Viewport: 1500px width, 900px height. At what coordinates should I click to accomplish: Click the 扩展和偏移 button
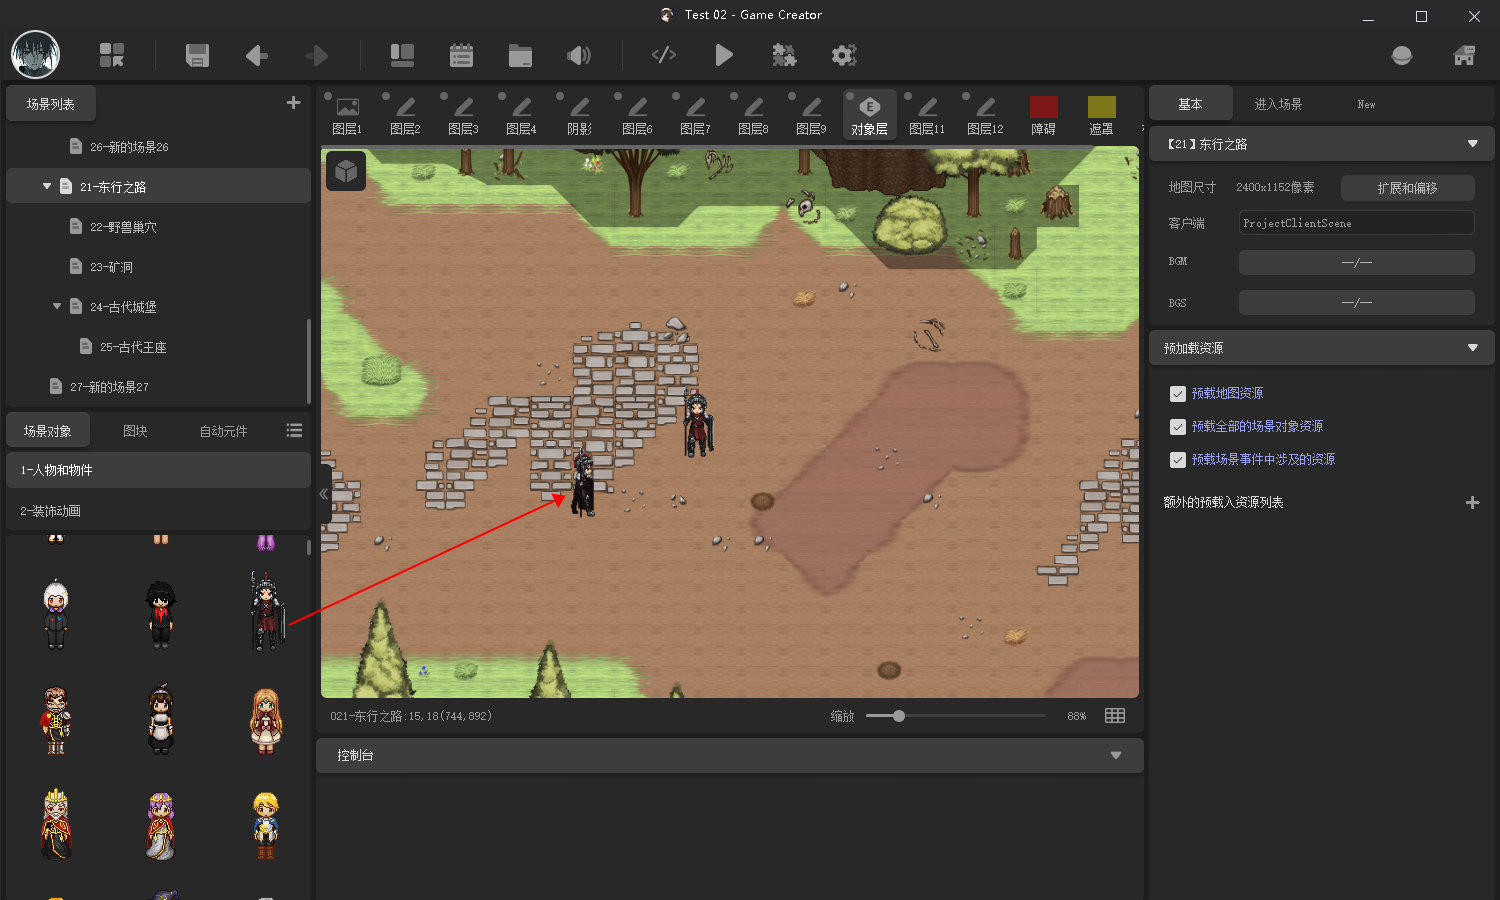1407,188
